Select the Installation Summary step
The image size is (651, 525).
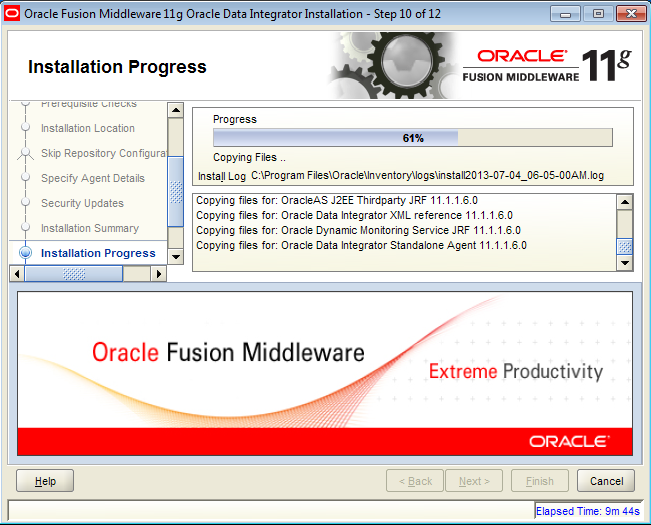(x=90, y=228)
